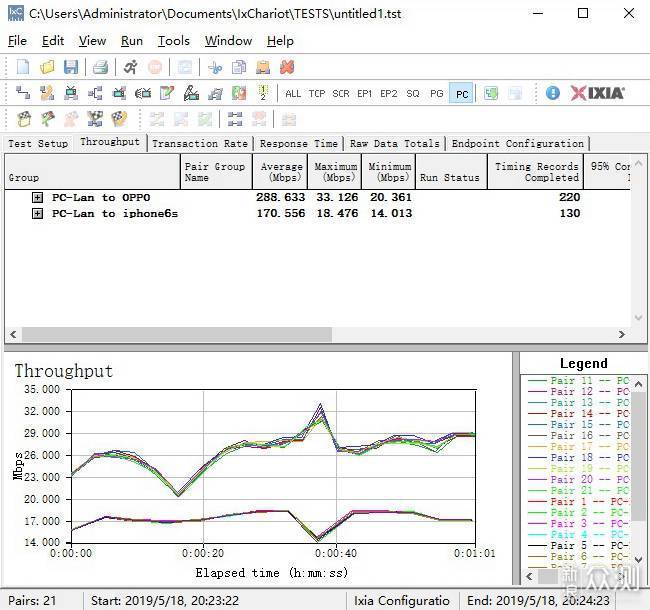Open the View menu
Viewport: 650px width, 610px height.
92,41
